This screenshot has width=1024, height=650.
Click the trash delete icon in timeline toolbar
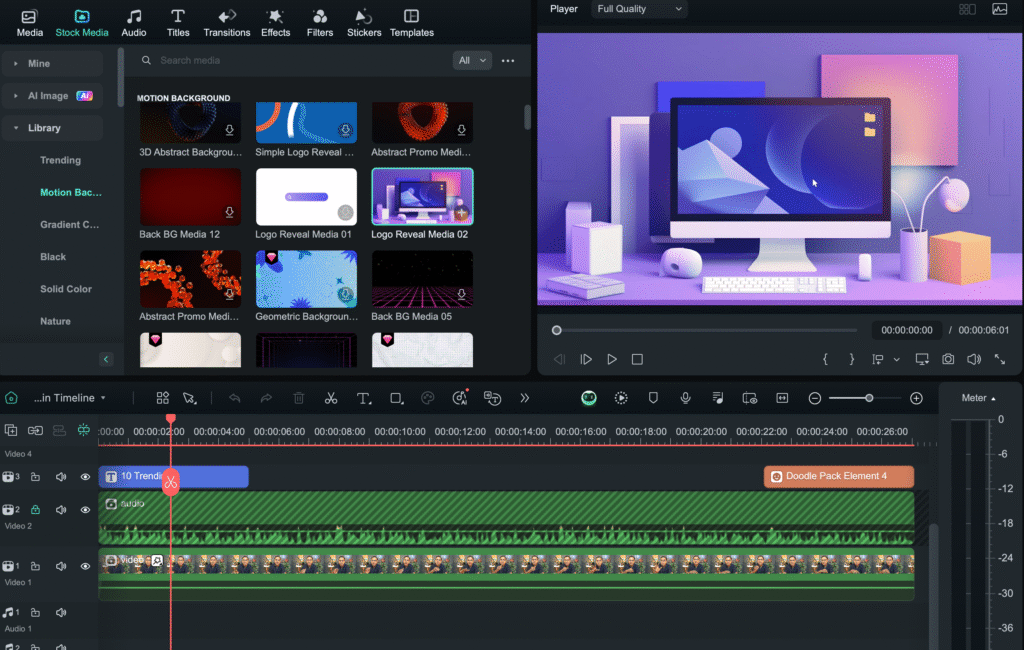click(x=299, y=398)
